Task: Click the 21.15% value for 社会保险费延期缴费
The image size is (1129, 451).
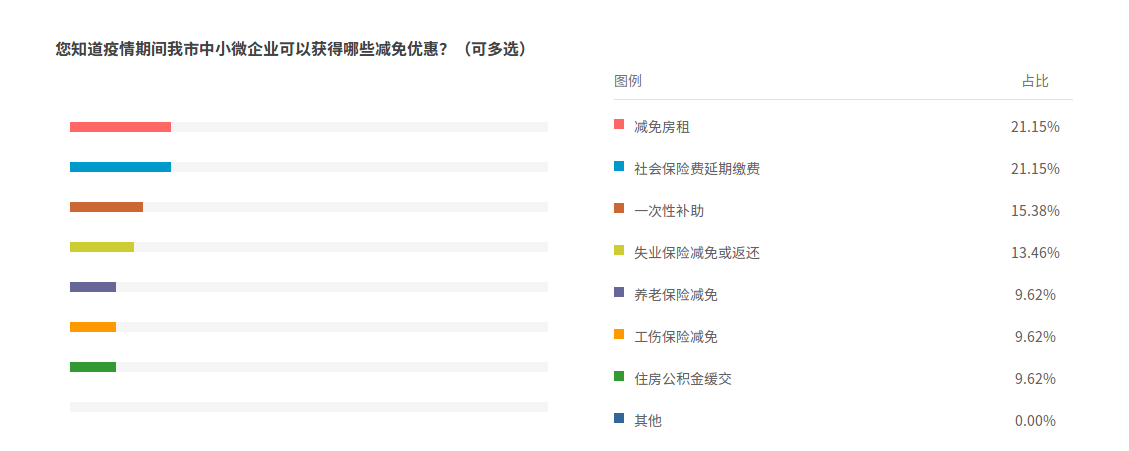Action: click(x=1035, y=169)
